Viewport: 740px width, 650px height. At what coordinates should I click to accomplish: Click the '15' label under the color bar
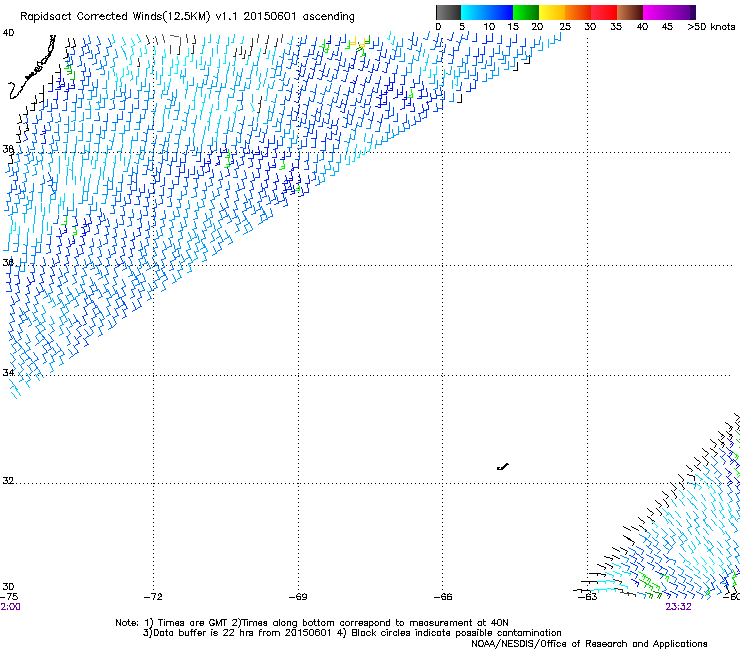[x=513, y=27]
